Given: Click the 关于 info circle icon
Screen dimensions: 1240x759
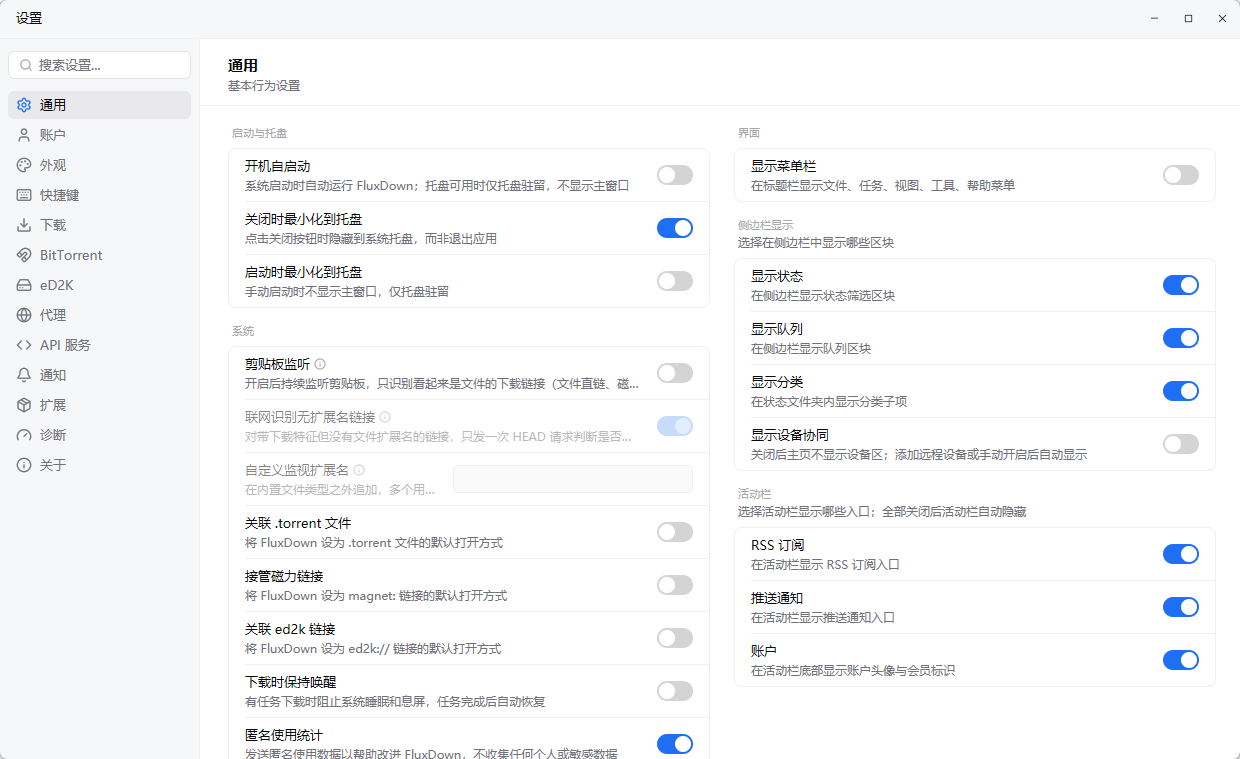Looking at the screenshot, I should (x=24, y=465).
